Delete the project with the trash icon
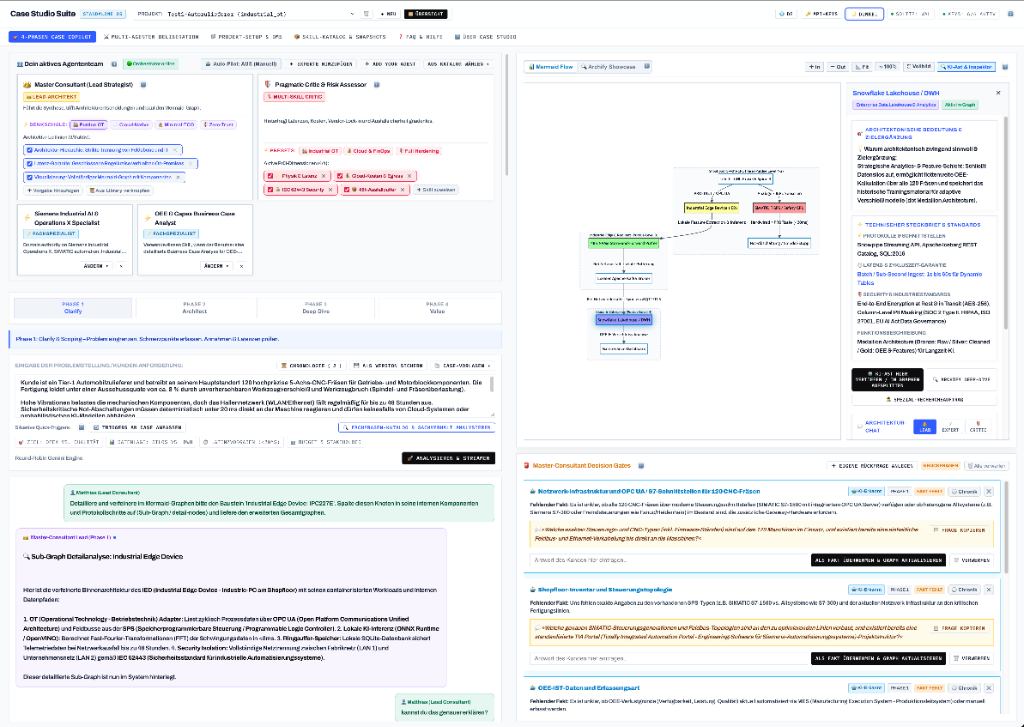 pyautogui.click(x=366, y=14)
